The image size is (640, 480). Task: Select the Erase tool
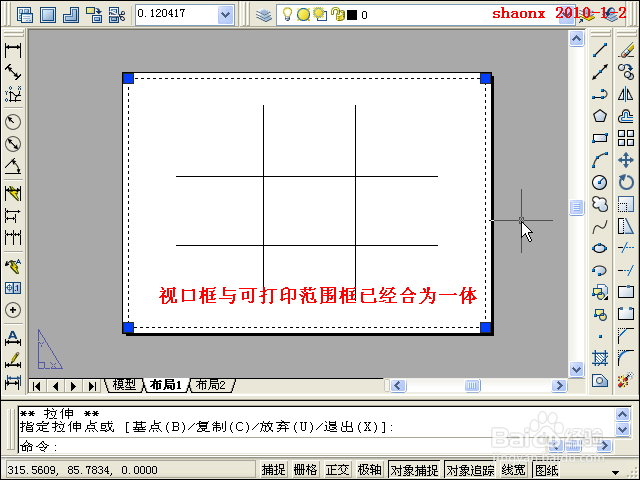point(626,50)
